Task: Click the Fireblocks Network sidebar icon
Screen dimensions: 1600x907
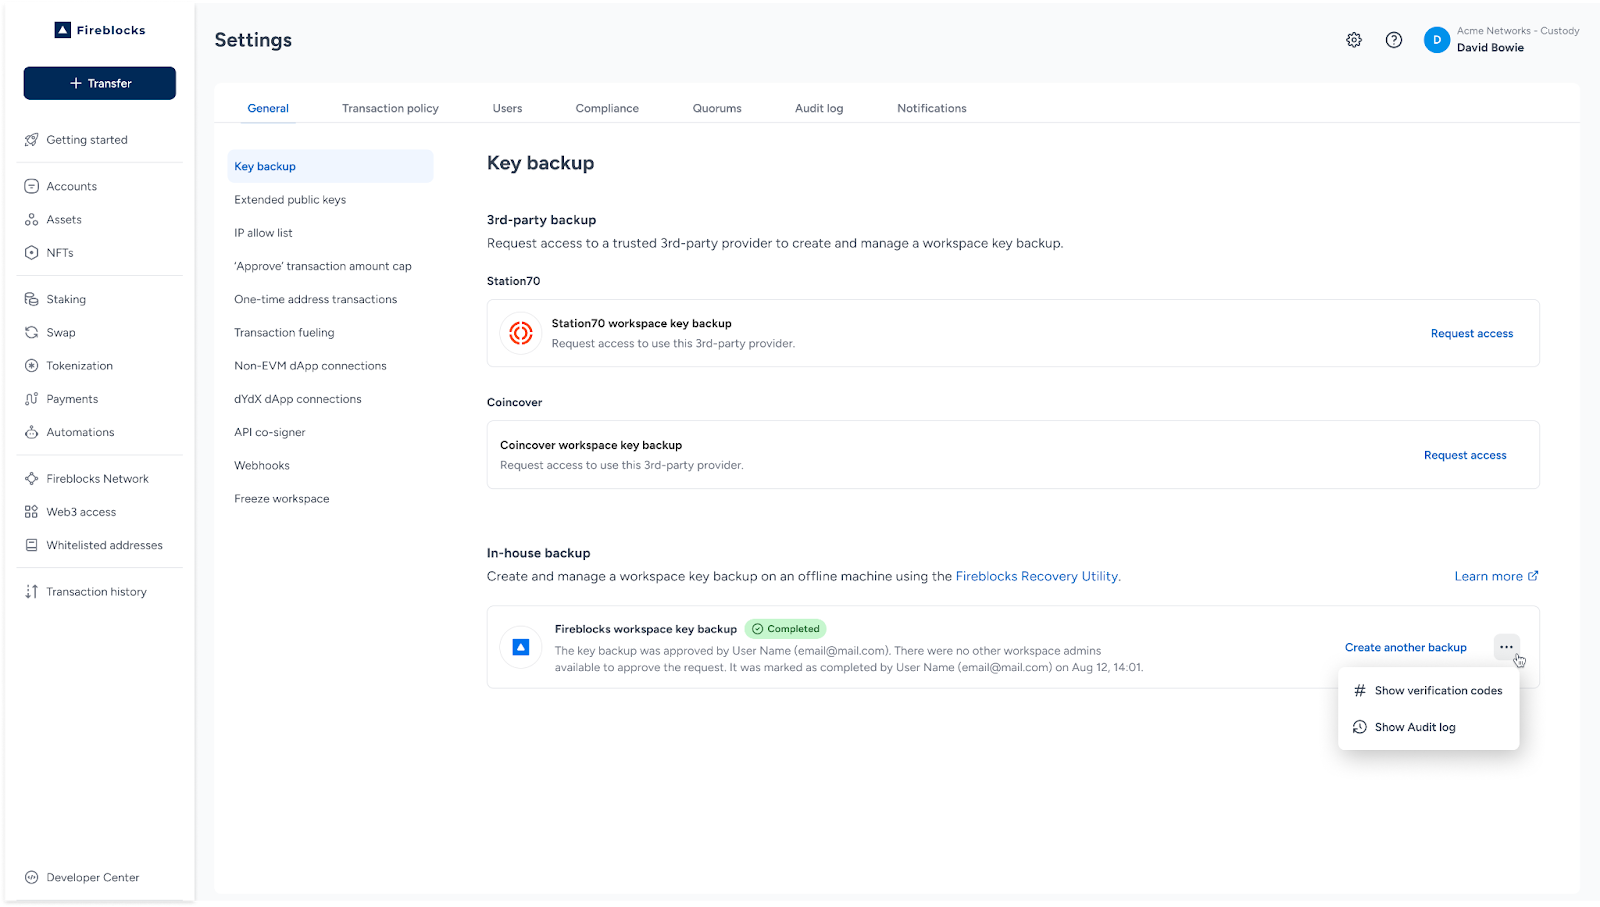Action: (x=31, y=479)
